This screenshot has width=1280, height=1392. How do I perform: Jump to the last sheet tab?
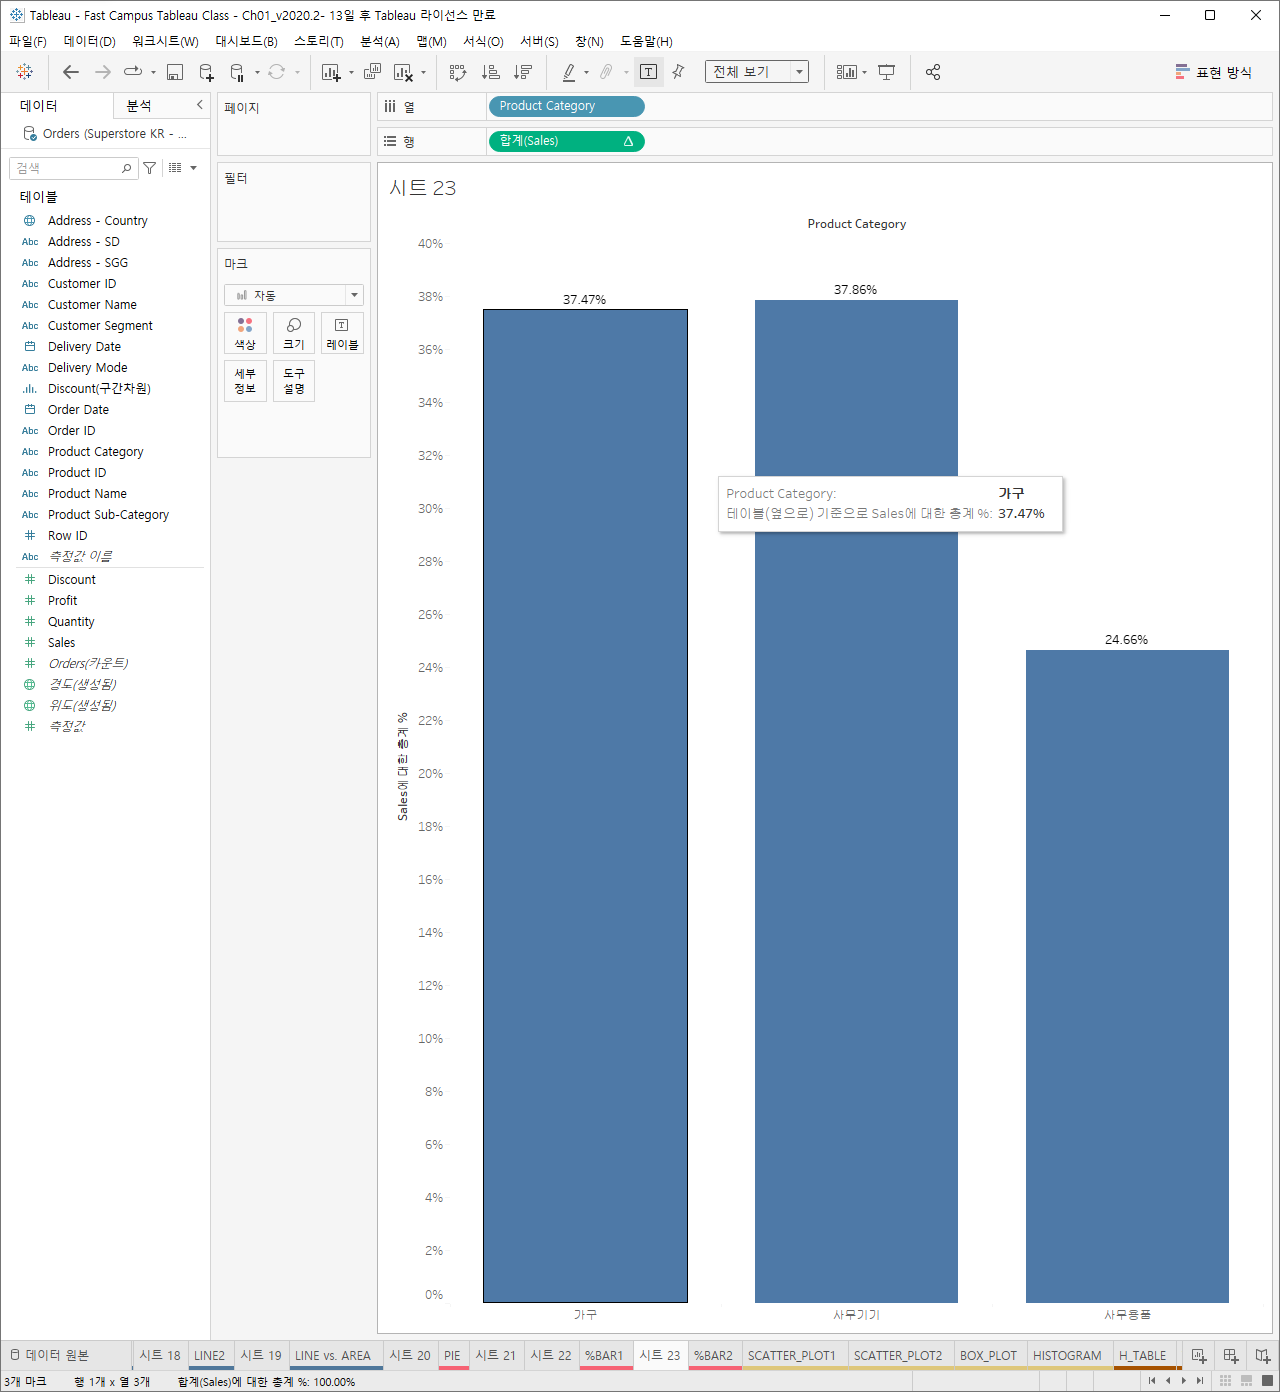(1200, 1381)
